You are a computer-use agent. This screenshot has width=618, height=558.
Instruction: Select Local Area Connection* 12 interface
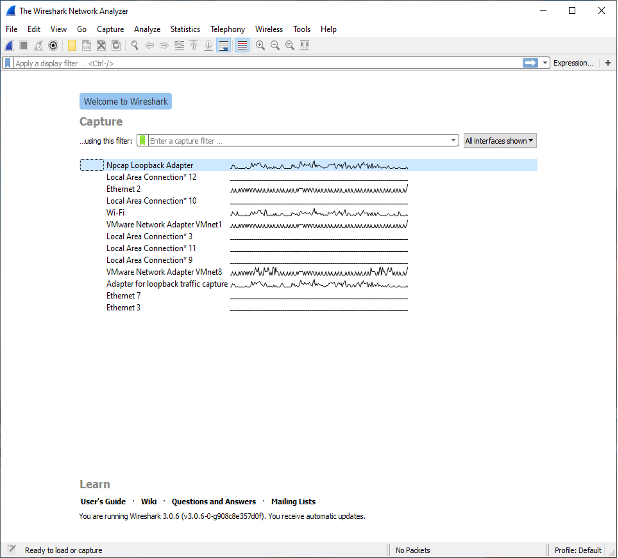click(x=308, y=177)
